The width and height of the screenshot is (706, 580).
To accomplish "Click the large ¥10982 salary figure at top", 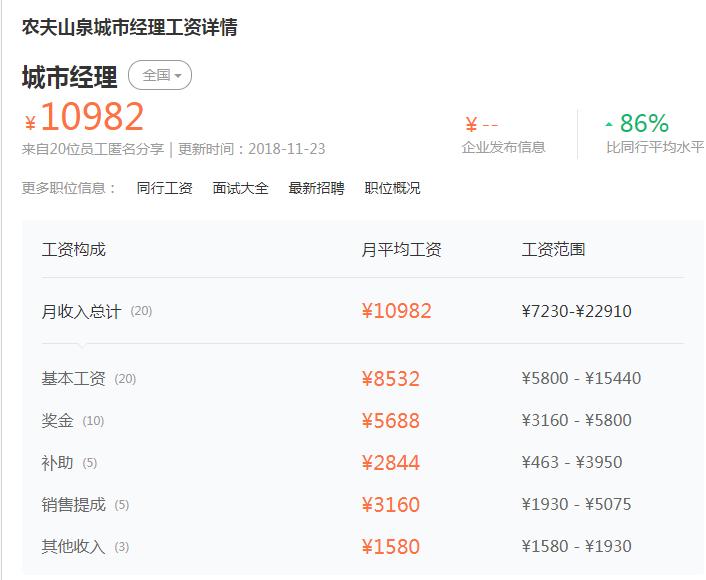I will [84, 117].
